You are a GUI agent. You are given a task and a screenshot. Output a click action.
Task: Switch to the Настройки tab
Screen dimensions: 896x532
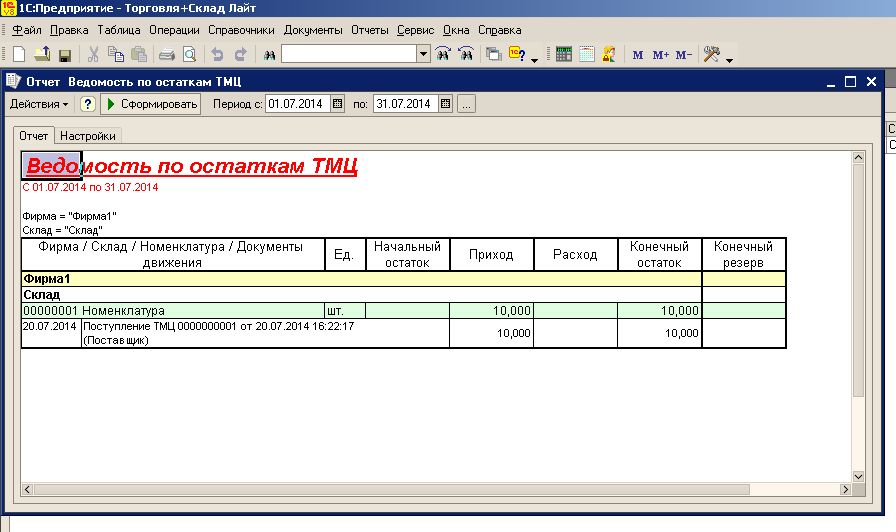click(87, 136)
